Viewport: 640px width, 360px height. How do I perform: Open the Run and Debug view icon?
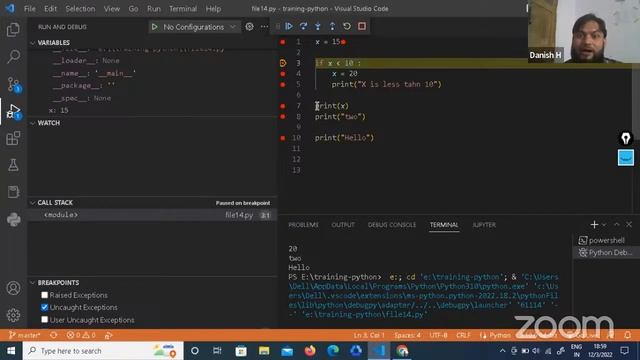click(13, 111)
